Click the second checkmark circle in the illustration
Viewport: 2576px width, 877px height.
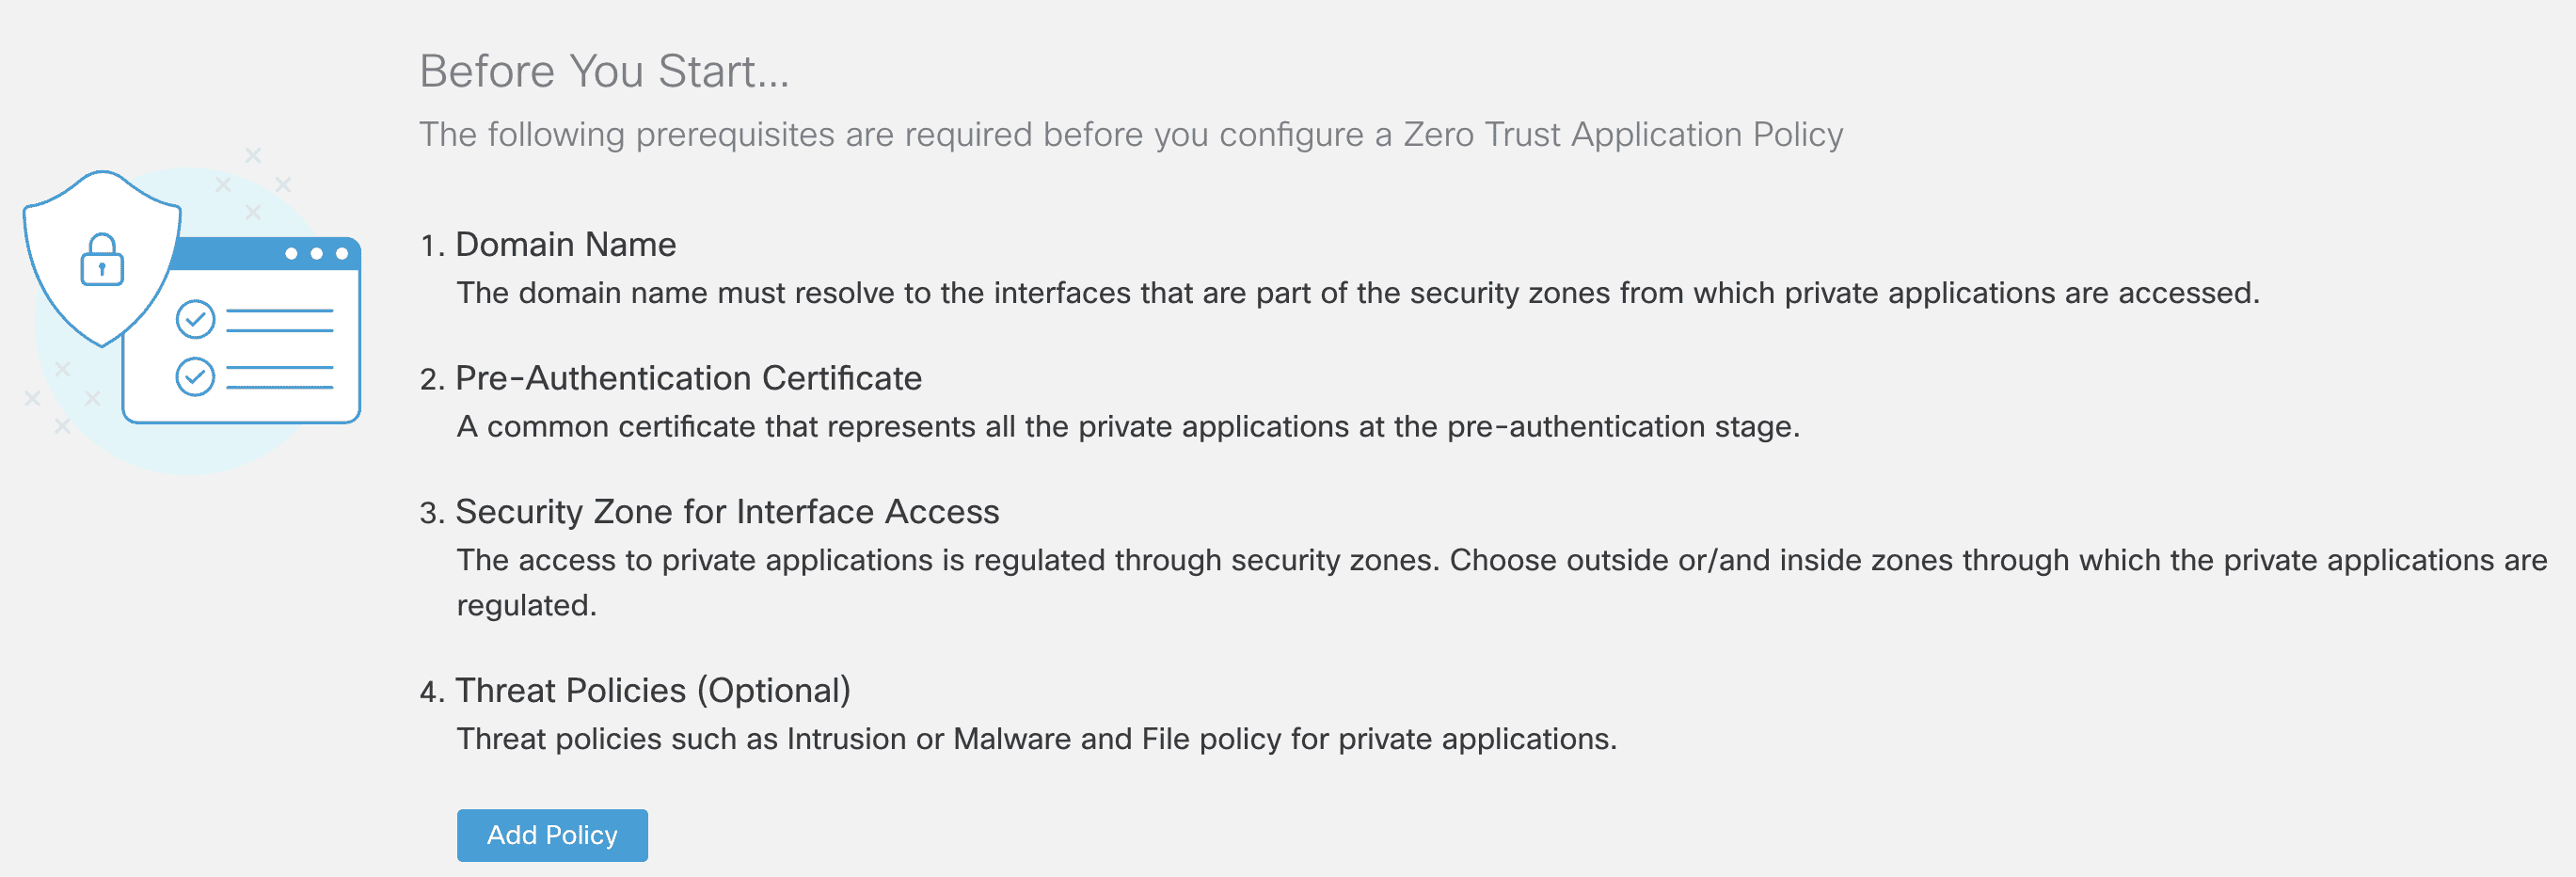pos(195,377)
